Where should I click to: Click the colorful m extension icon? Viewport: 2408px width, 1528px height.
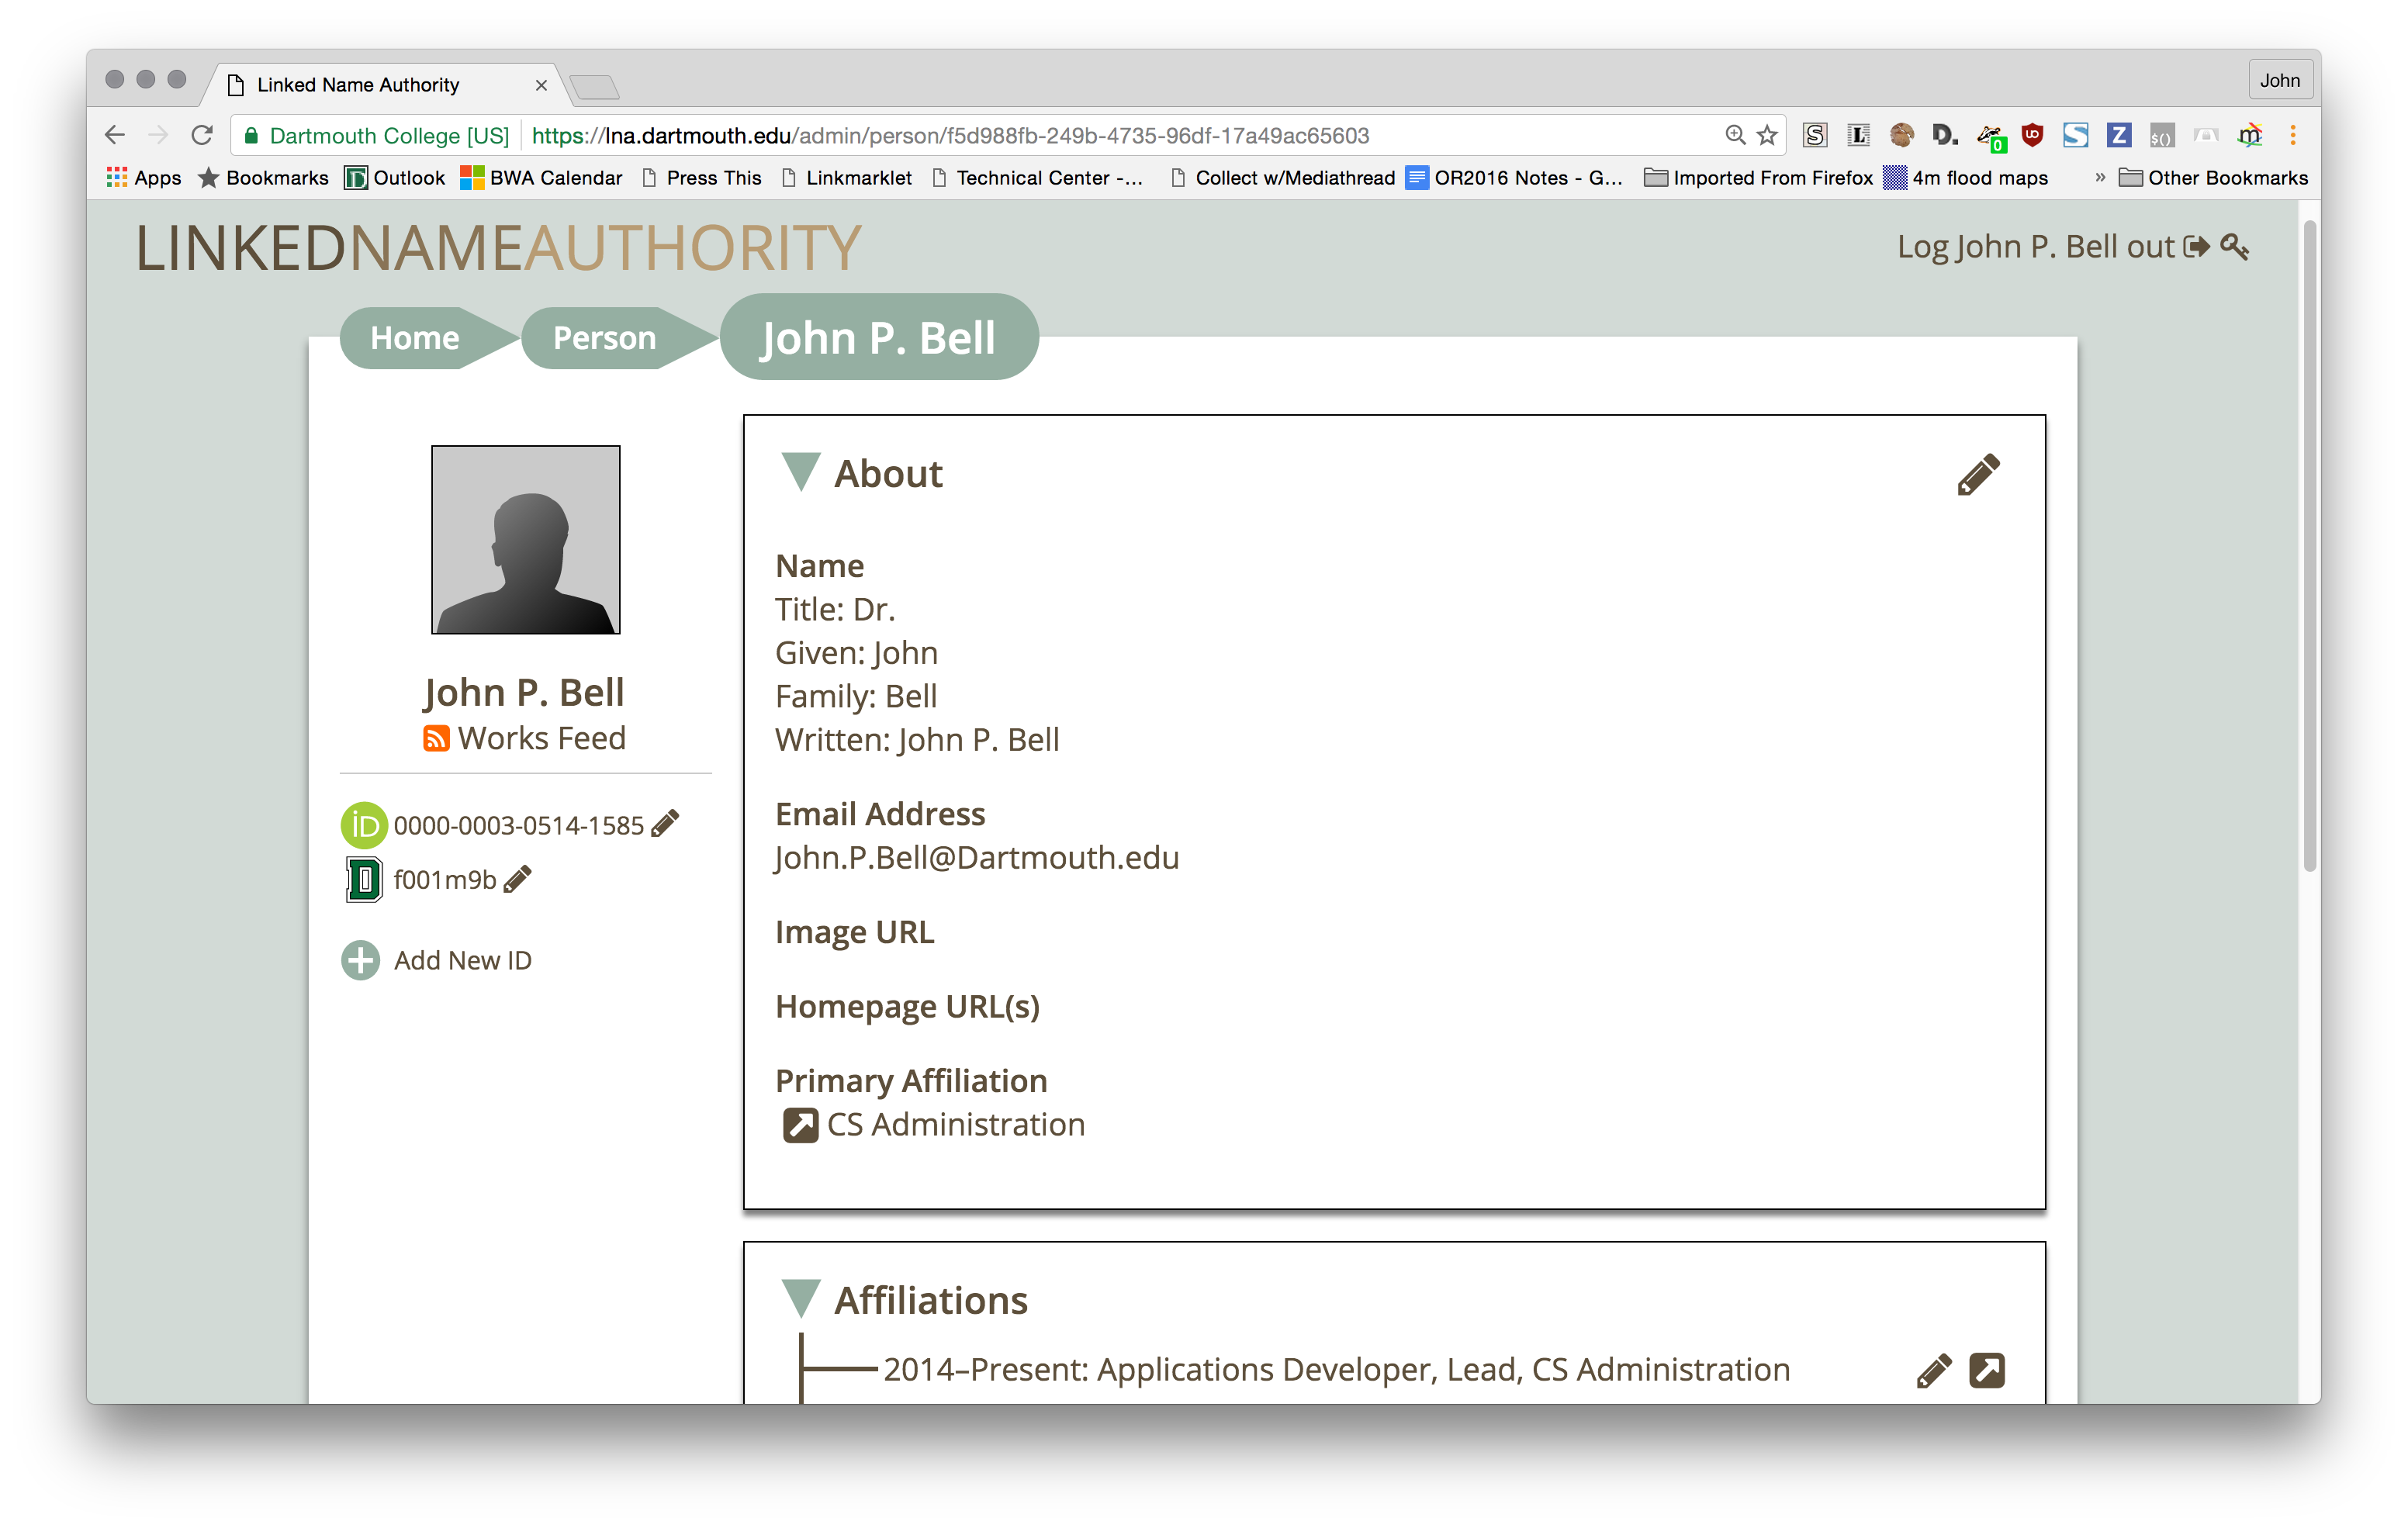point(2249,135)
